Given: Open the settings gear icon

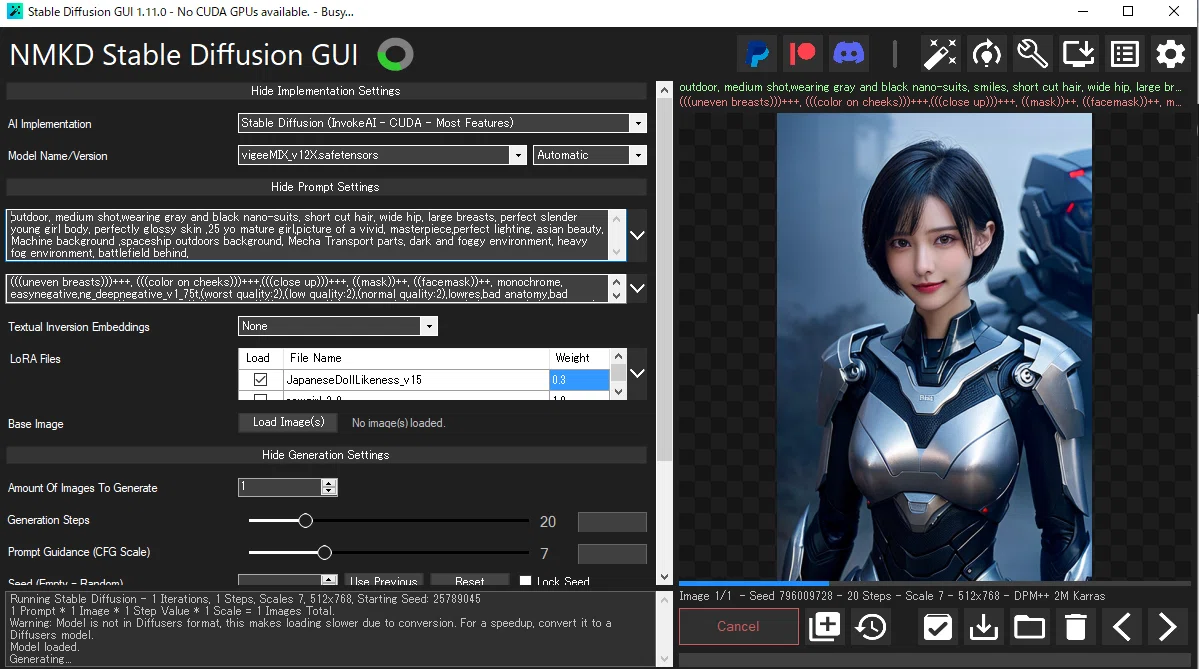Looking at the screenshot, I should click(x=1171, y=54).
